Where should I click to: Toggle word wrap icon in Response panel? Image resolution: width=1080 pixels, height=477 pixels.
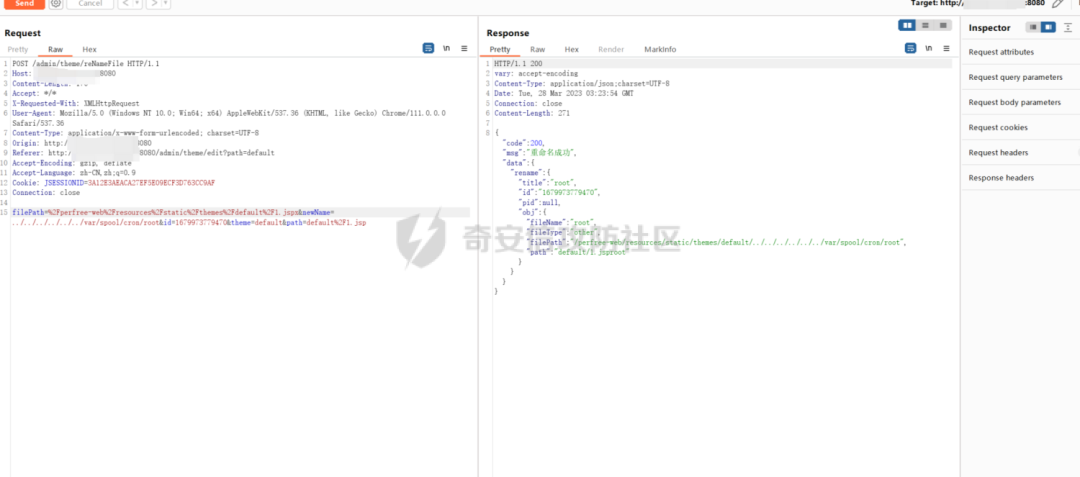(911, 48)
